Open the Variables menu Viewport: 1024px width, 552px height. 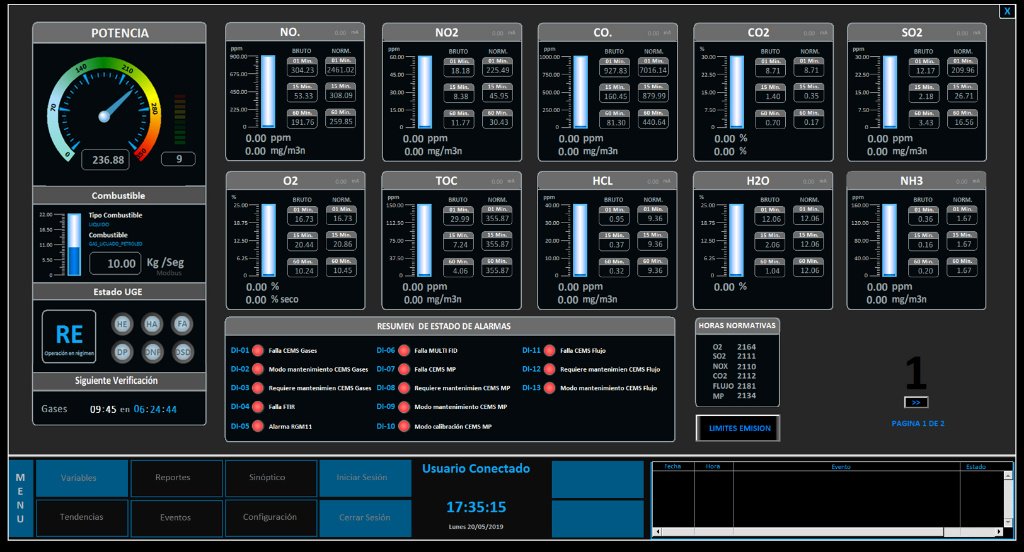(82, 478)
